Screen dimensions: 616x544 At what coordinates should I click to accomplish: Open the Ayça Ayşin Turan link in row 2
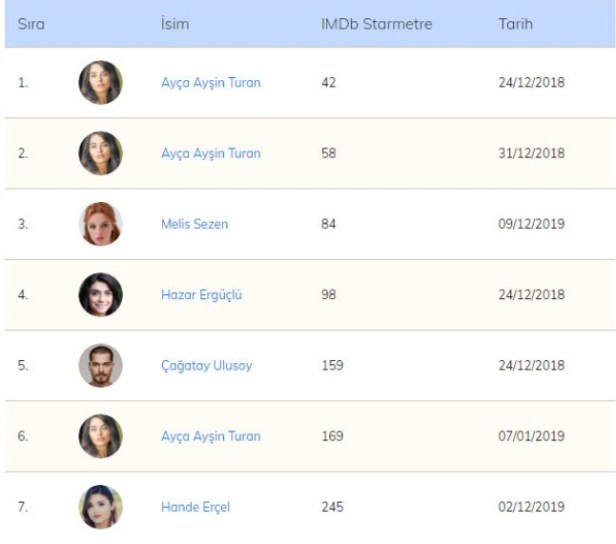pyautogui.click(x=210, y=153)
